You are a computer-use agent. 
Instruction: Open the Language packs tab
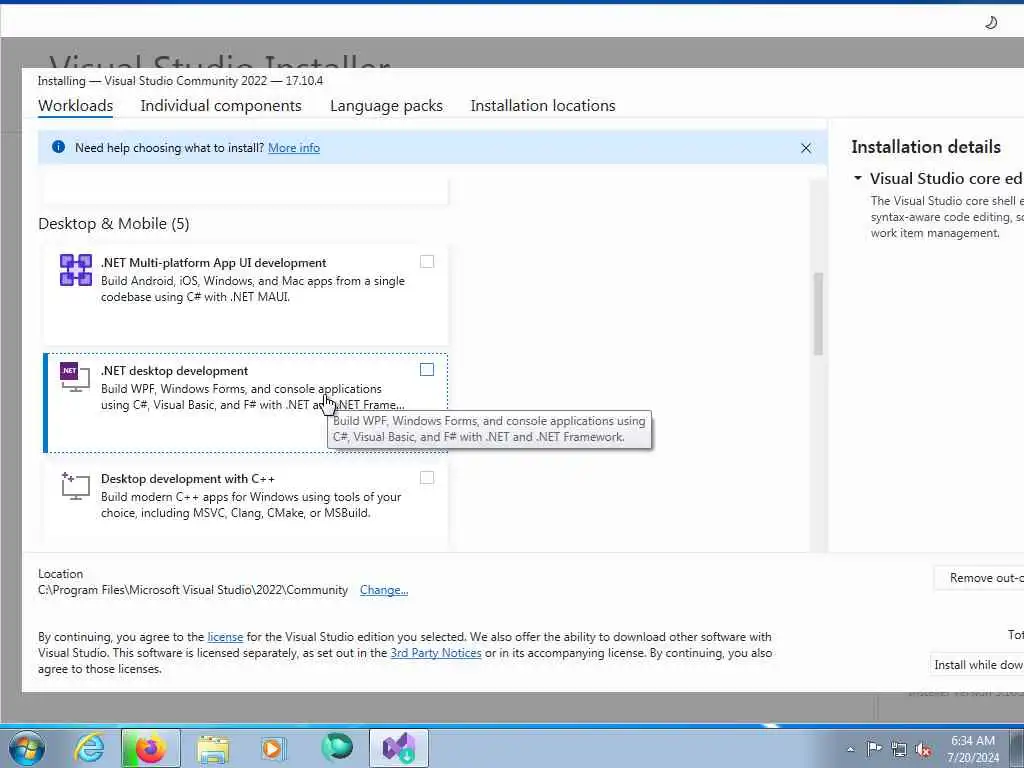click(386, 106)
